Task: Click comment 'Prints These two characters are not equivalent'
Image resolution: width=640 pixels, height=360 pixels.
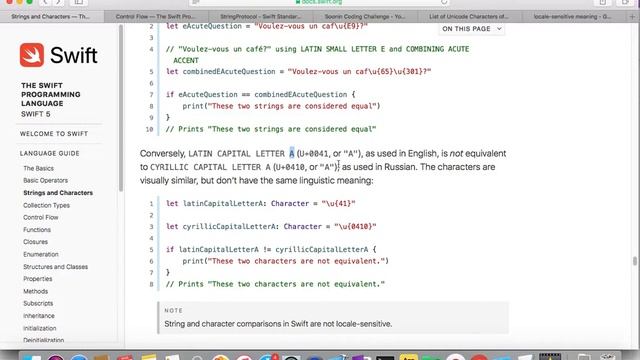Action: (x=275, y=284)
